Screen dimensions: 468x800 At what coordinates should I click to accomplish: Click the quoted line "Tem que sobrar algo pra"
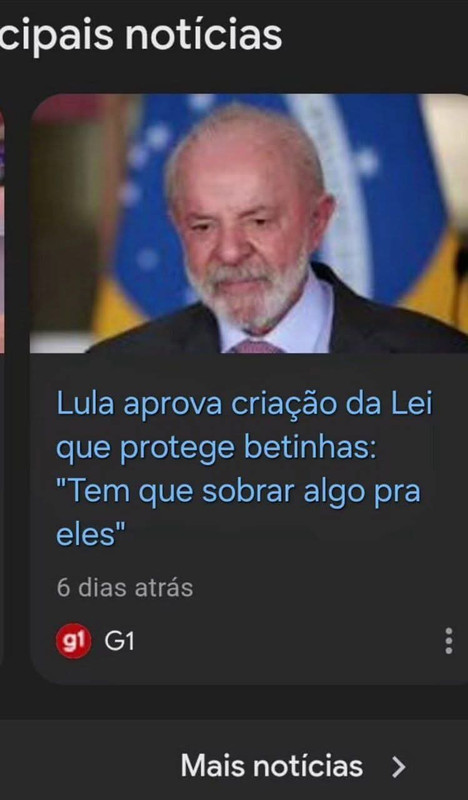[x=238, y=492]
